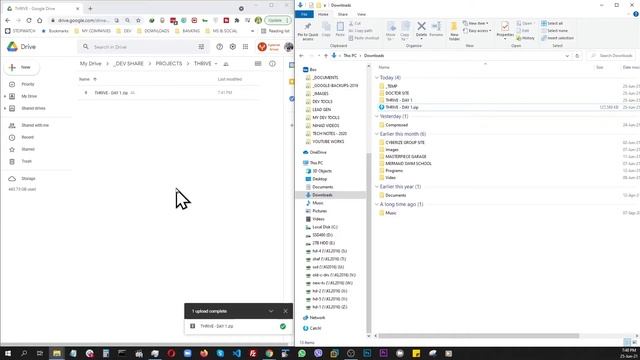Open Drive help question mark icon

220,47
